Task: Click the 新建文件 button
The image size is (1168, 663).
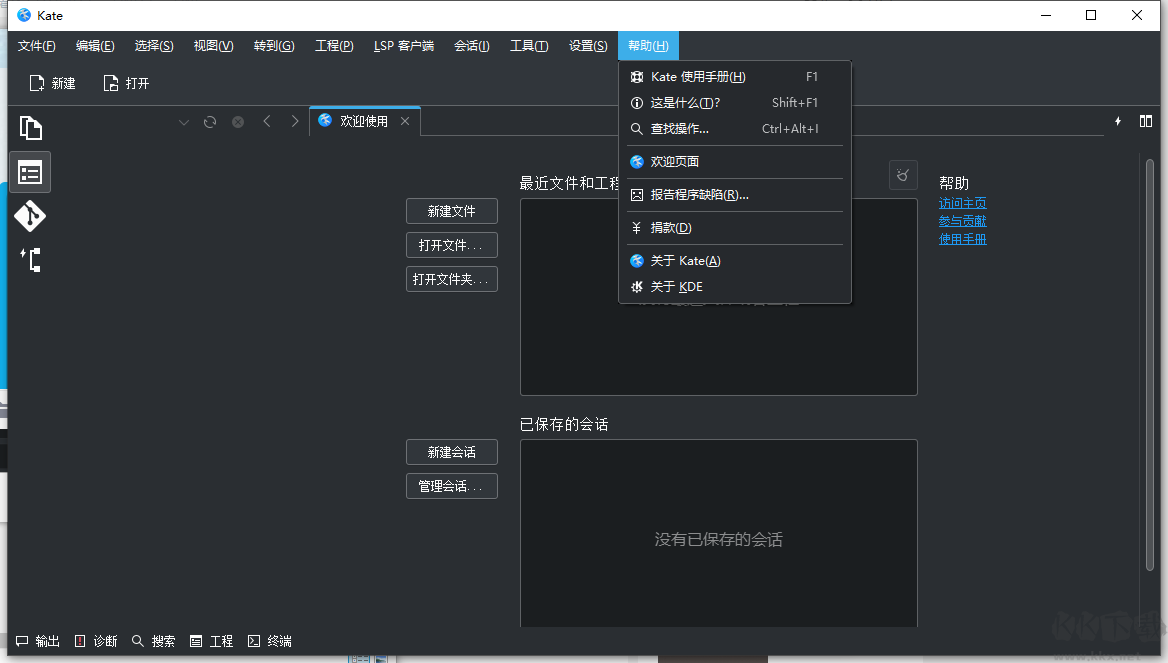Action: tap(451, 211)
